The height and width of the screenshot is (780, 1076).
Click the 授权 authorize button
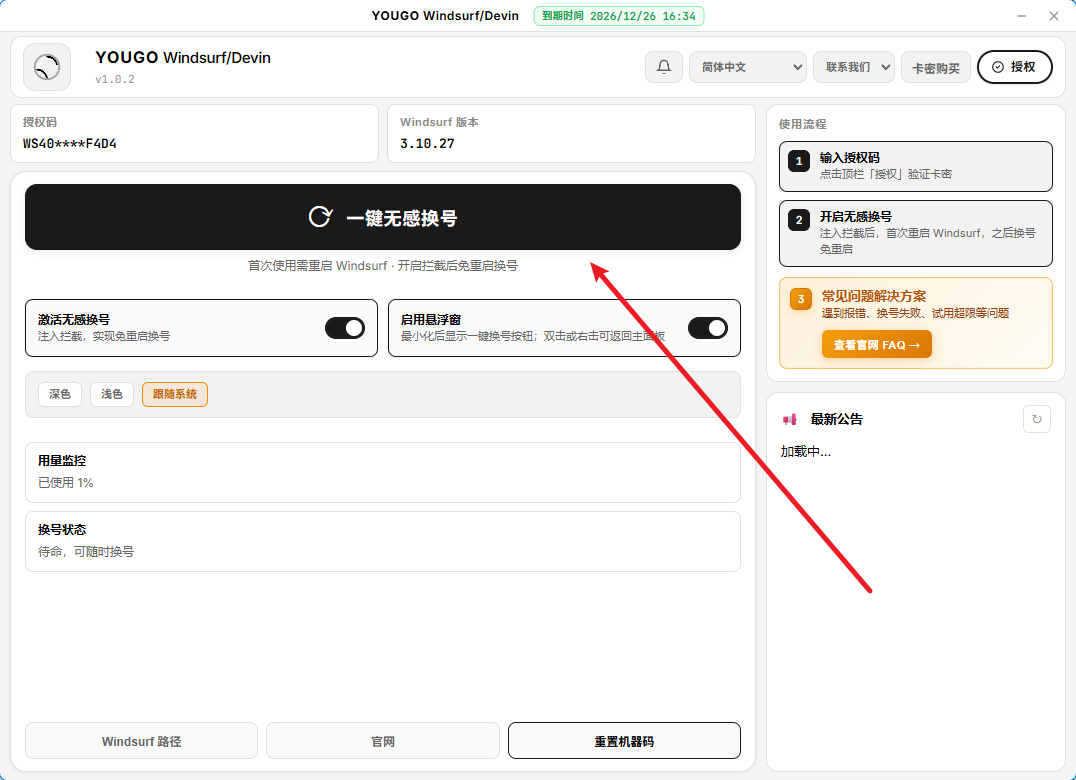pyautogui.click(x=1014, y=67)
